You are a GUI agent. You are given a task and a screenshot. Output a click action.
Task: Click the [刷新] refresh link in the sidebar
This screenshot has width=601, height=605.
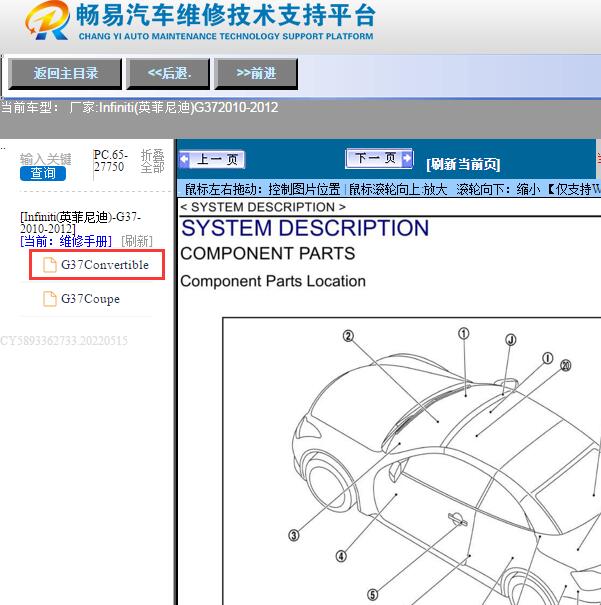pyautogui.click(x=137, y=242)
